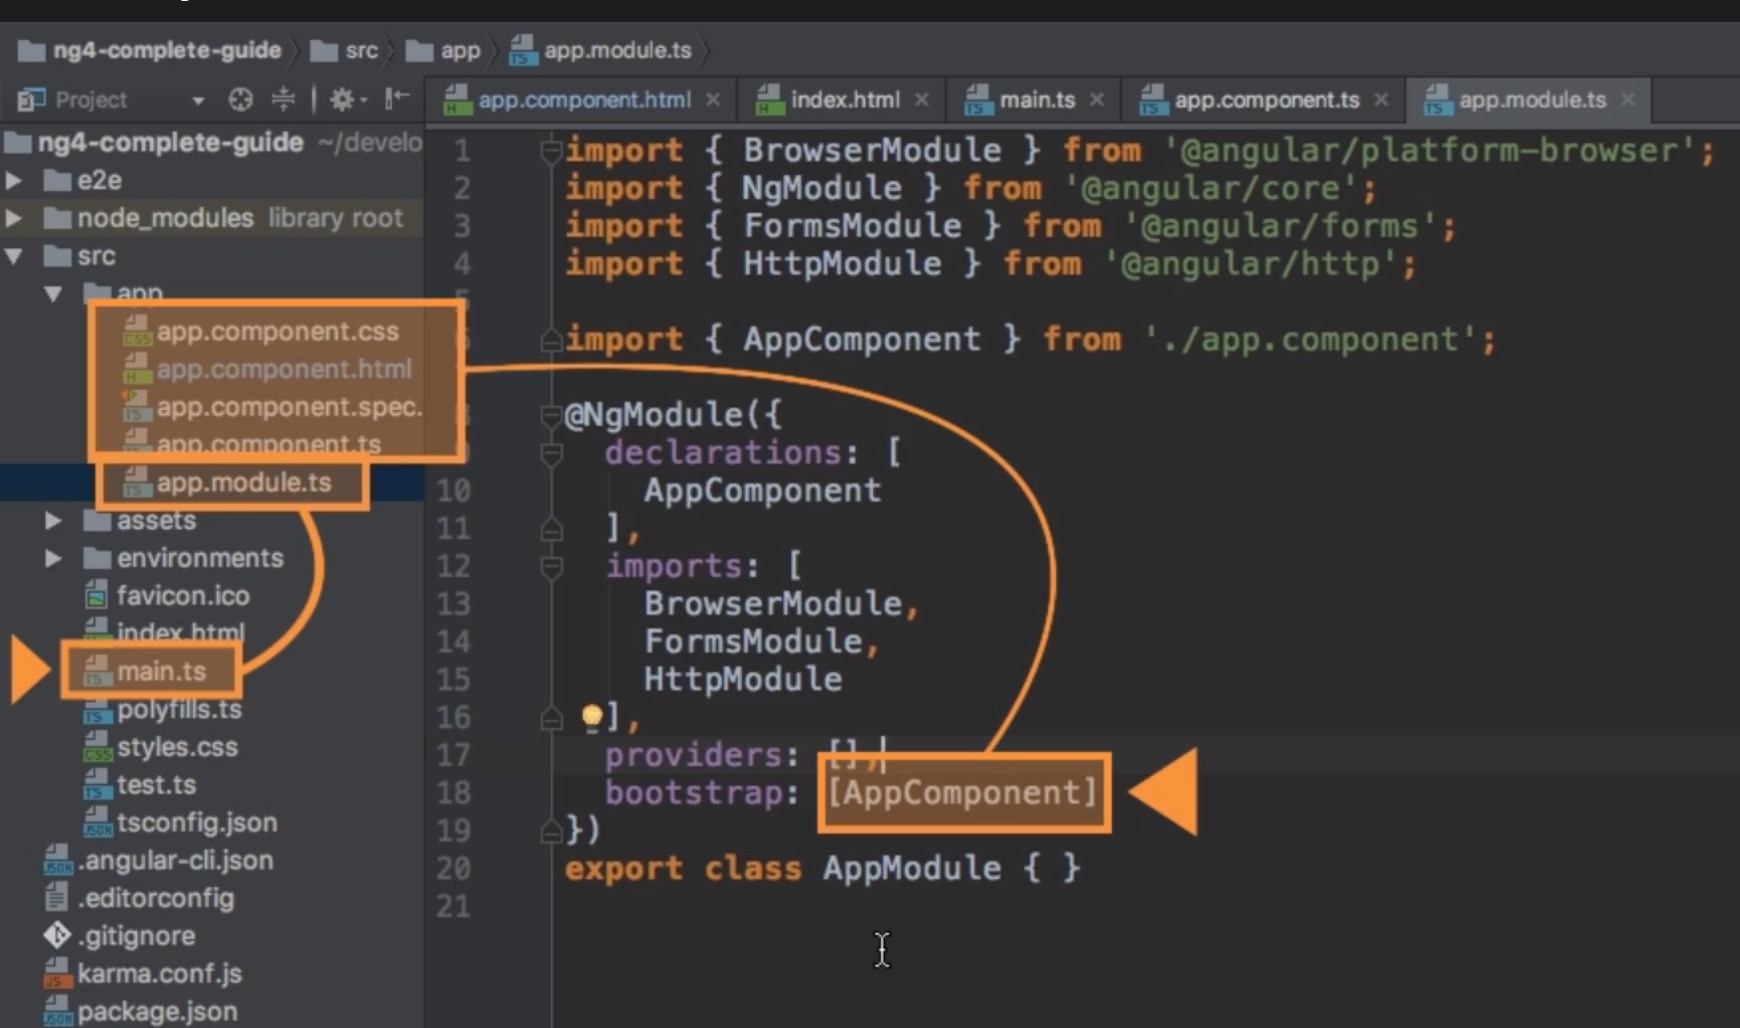Click the ng4-complete-guide breadcrumb
1740x1028 pixels.
tap(150, 50)
